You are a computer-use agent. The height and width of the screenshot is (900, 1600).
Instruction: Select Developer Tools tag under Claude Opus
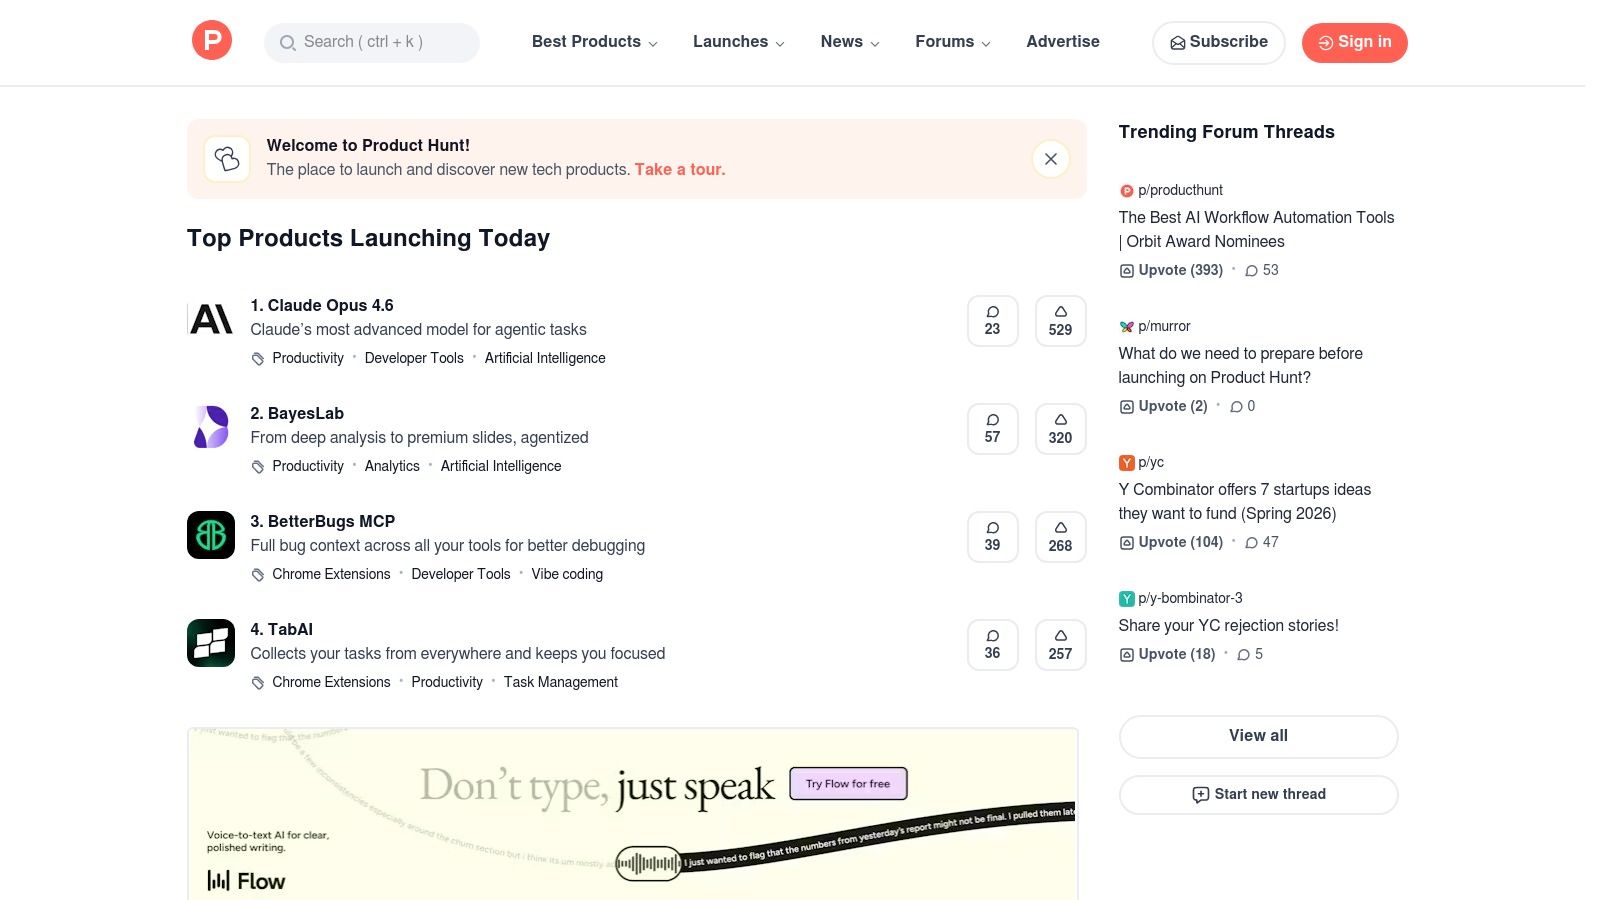(x=414, y=358)
